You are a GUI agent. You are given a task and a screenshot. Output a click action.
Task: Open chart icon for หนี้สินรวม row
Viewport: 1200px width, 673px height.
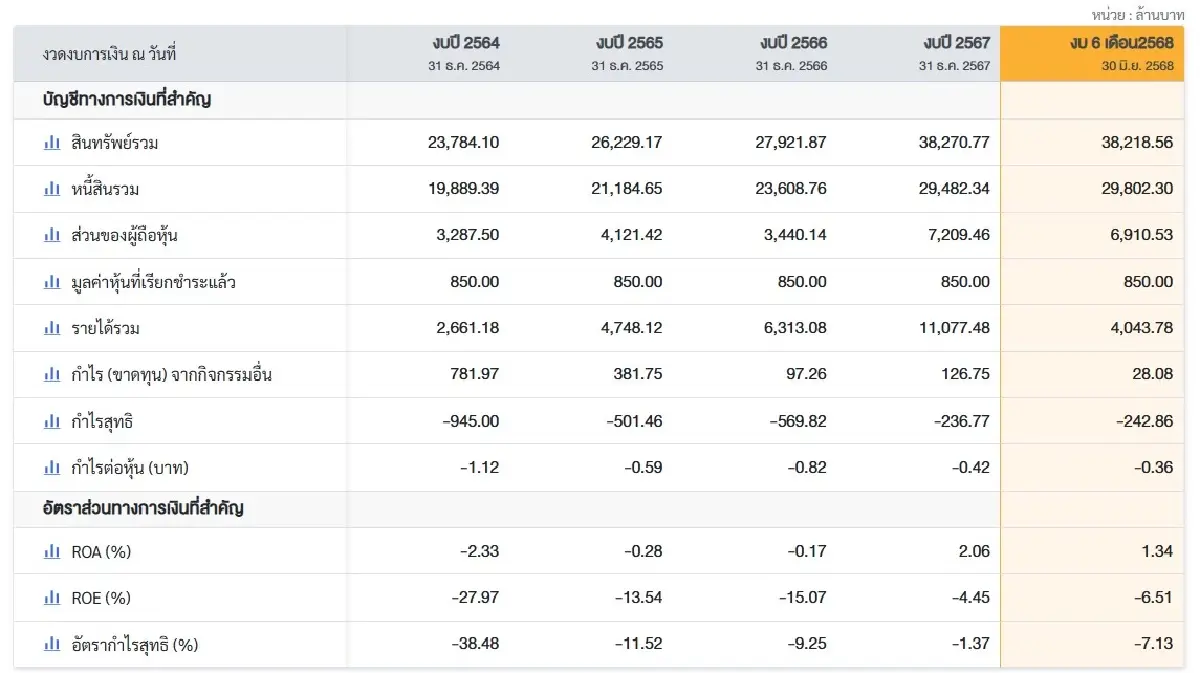(x=52, y=189)
